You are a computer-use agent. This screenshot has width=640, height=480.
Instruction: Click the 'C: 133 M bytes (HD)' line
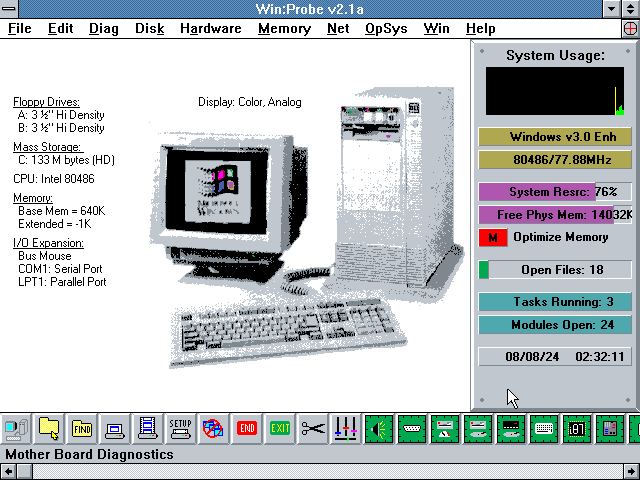tap(66, 160)
